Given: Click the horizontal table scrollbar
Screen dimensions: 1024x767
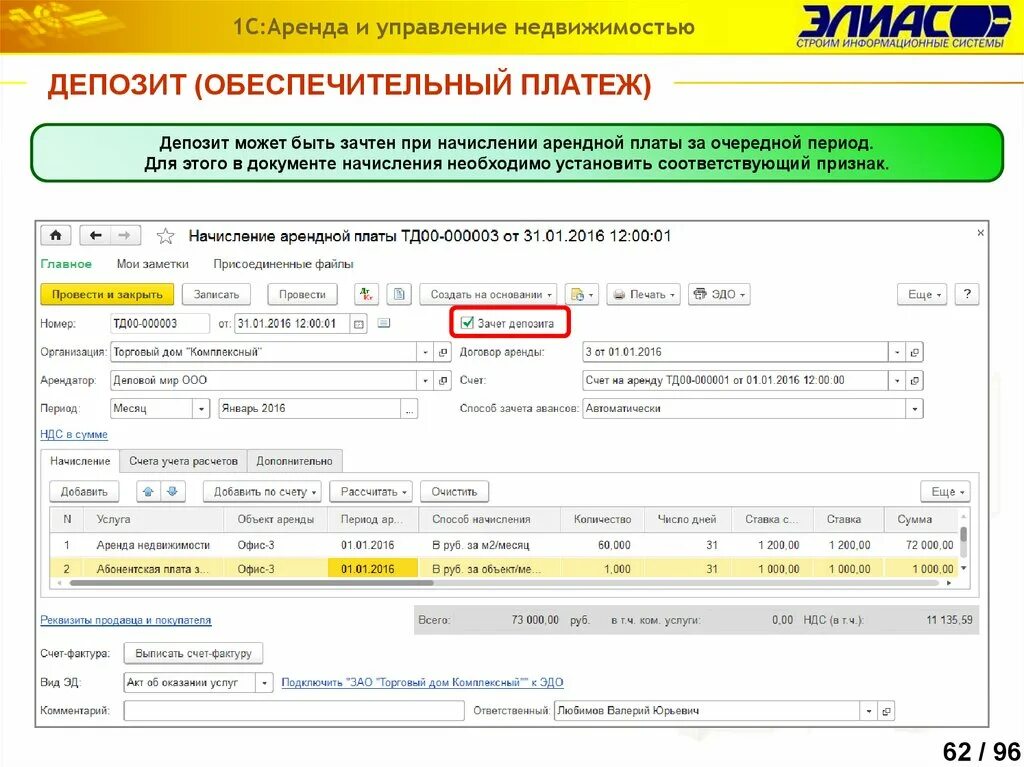Looking at the screenshot, I should 251,583.
